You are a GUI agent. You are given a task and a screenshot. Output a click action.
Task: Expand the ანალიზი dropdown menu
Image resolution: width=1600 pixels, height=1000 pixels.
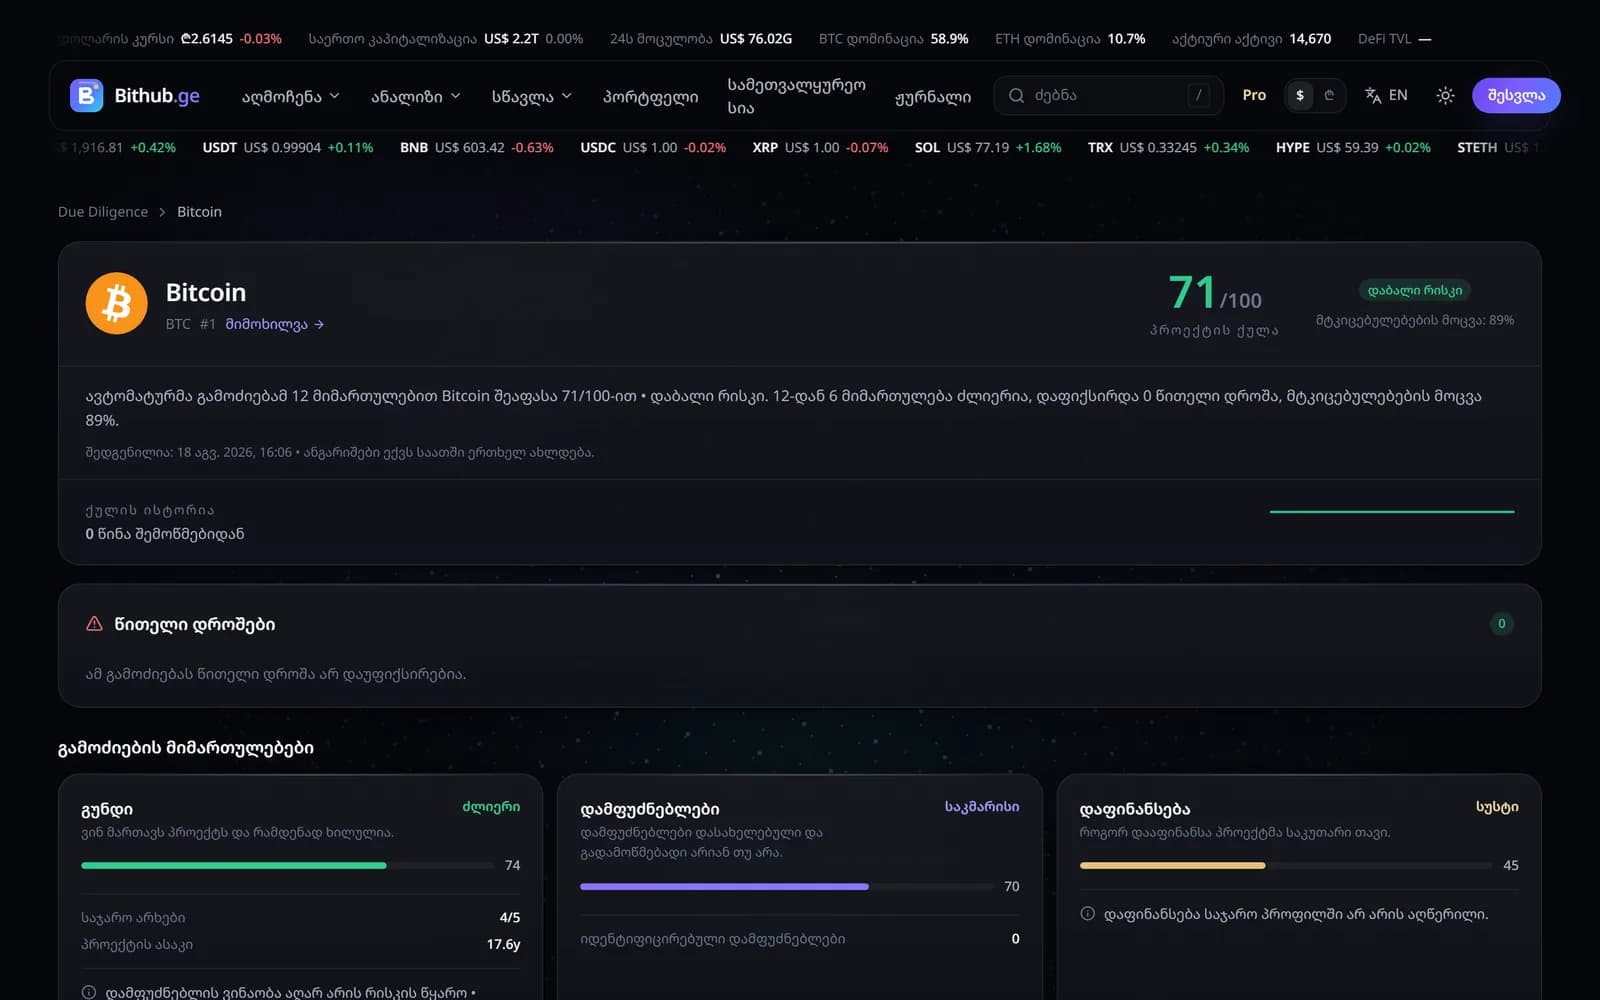[415, 96]
